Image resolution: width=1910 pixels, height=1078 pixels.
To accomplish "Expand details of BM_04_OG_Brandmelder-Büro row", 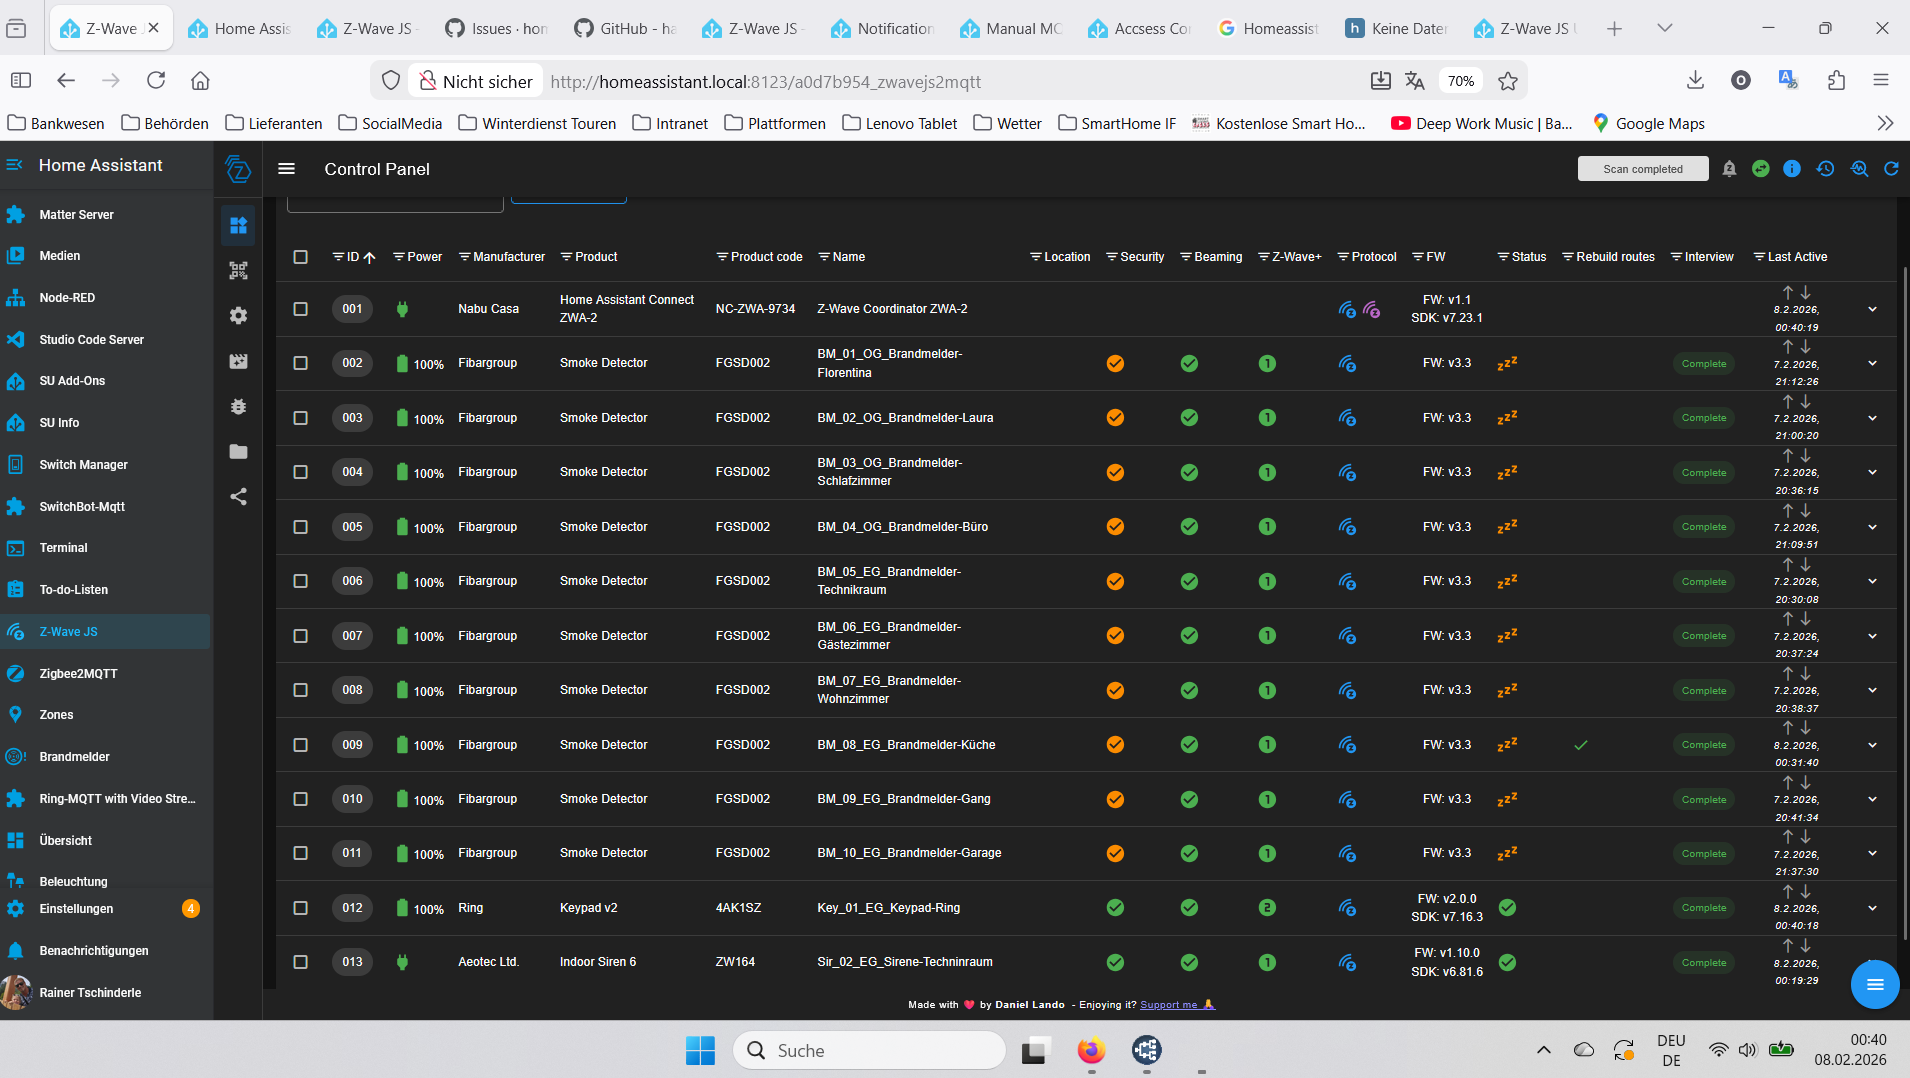I will pos(1872,527).
